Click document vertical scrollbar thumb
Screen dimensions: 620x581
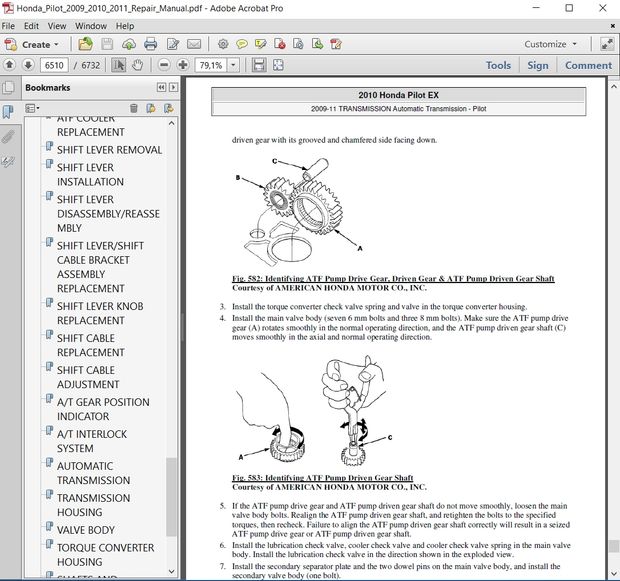tap(614, 546)
